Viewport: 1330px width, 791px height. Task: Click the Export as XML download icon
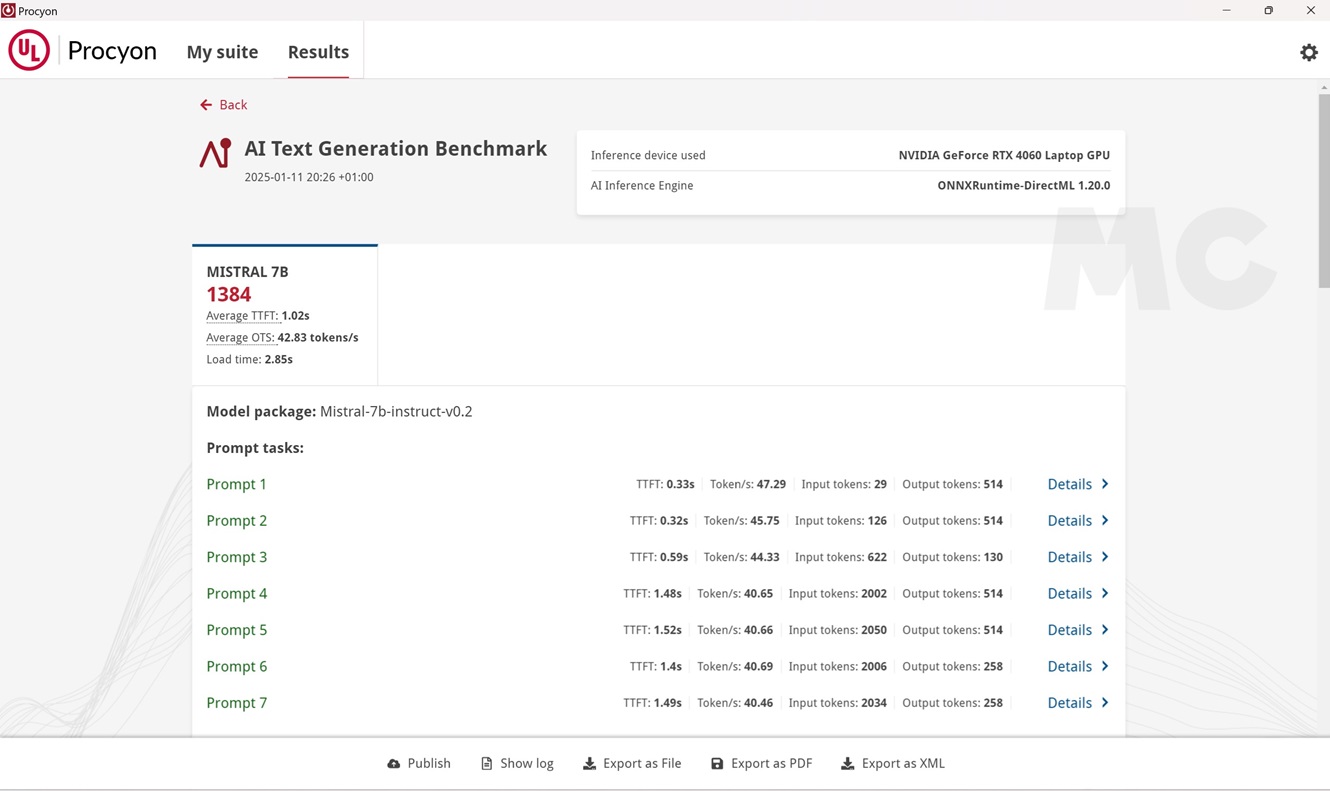pyautogui.click(x=847, y=764)
